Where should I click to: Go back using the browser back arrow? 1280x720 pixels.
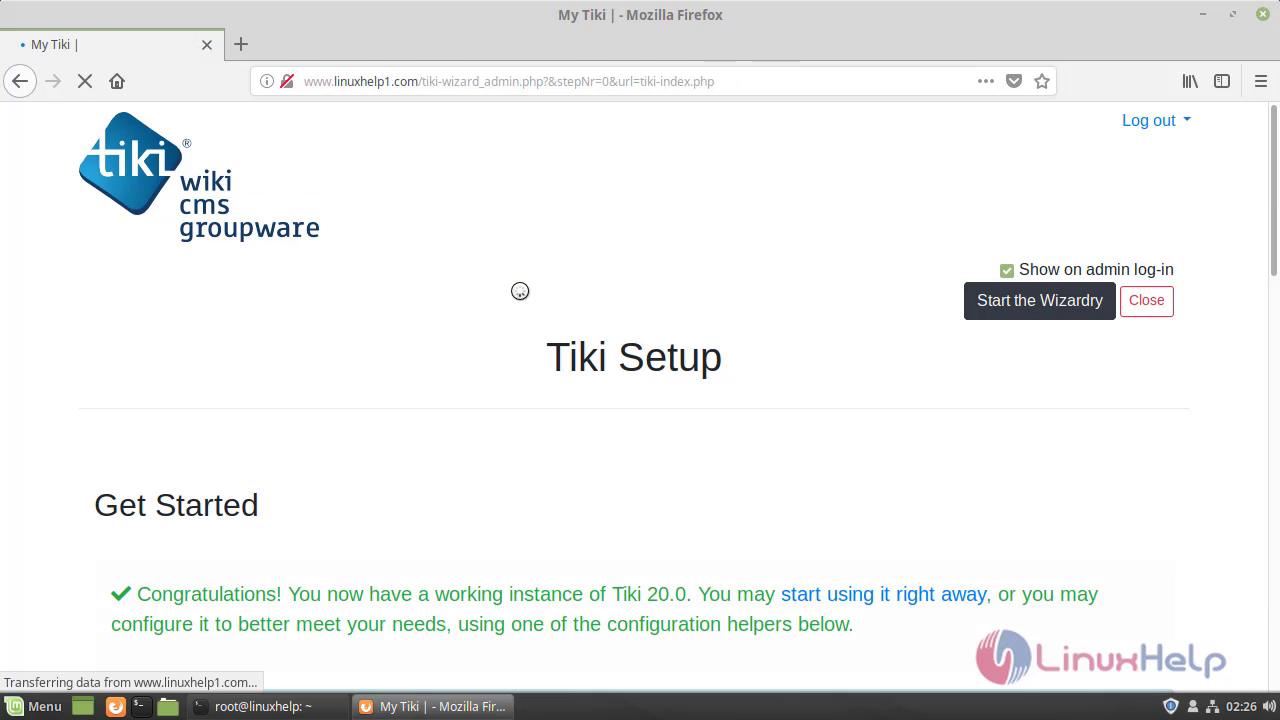(x=20, y=81)
